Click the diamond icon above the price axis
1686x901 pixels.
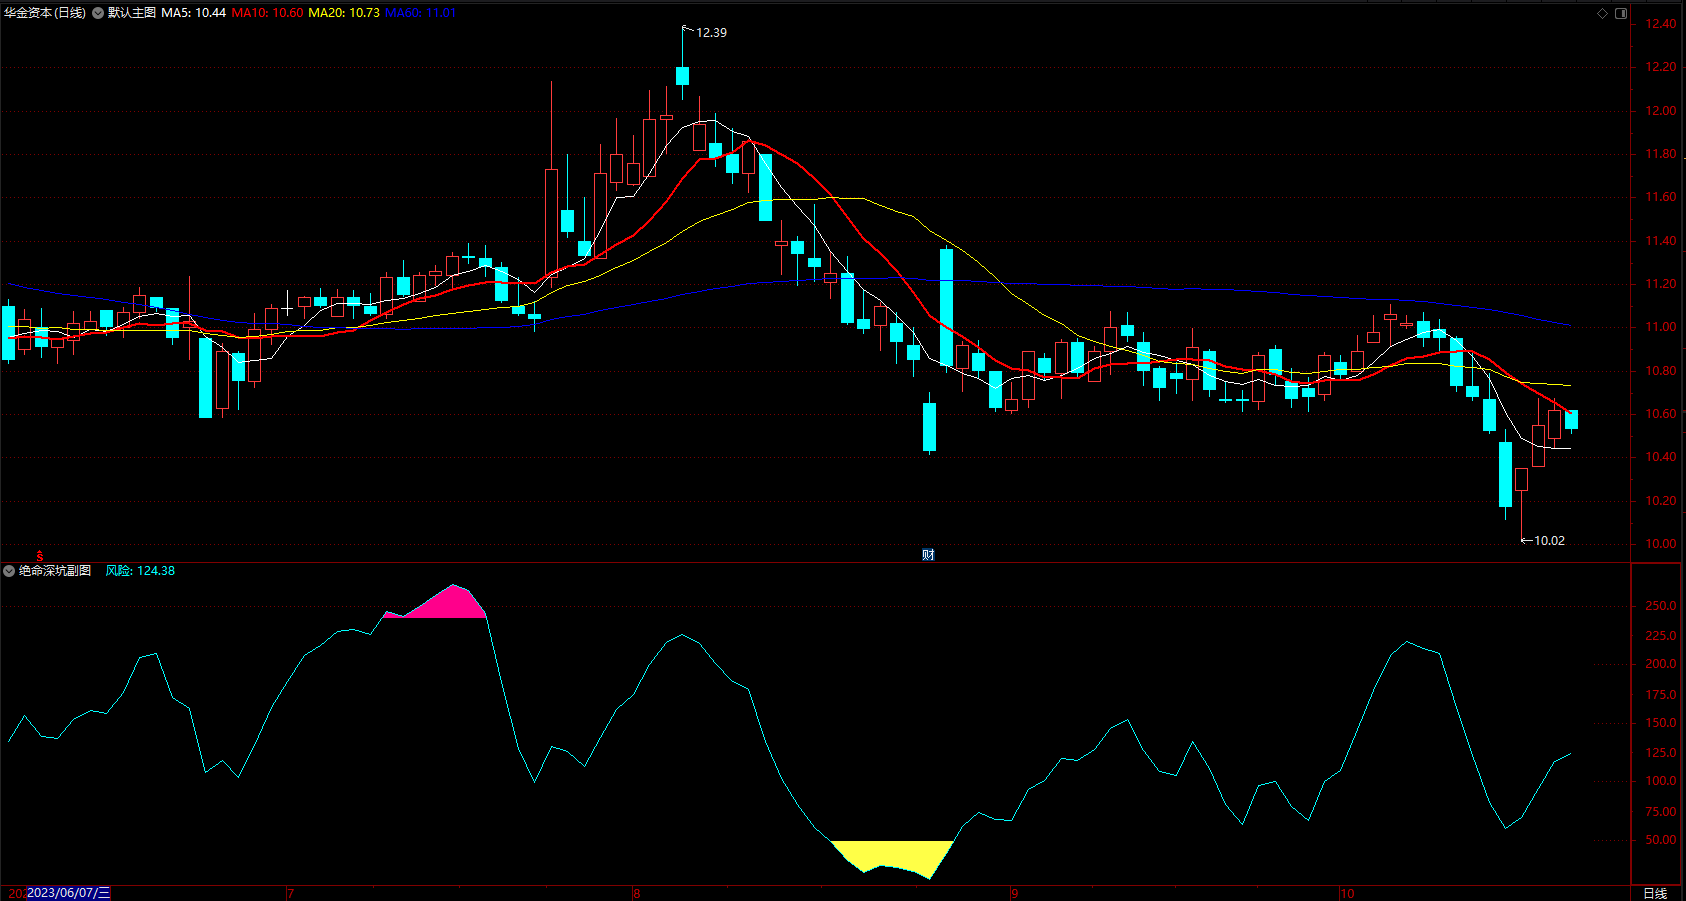coord(1602,13)
